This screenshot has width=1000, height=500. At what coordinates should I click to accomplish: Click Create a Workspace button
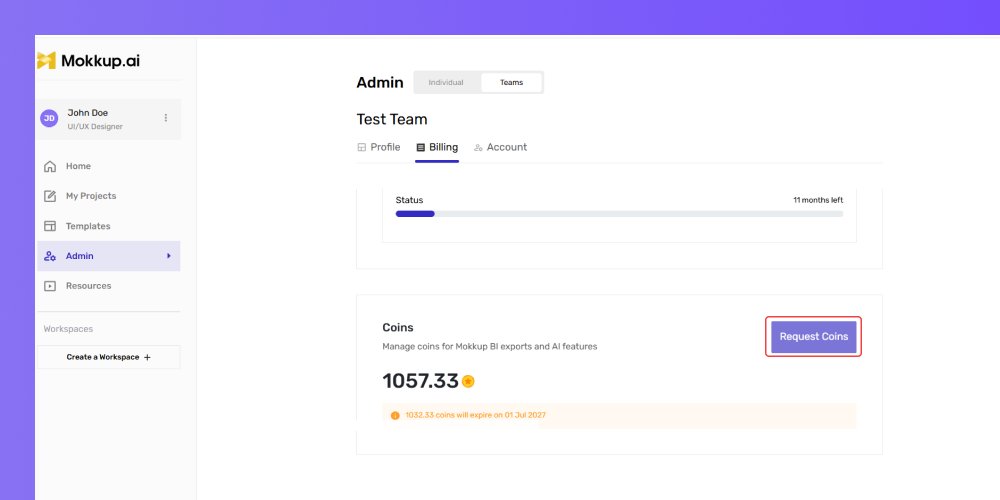[108, 357]
